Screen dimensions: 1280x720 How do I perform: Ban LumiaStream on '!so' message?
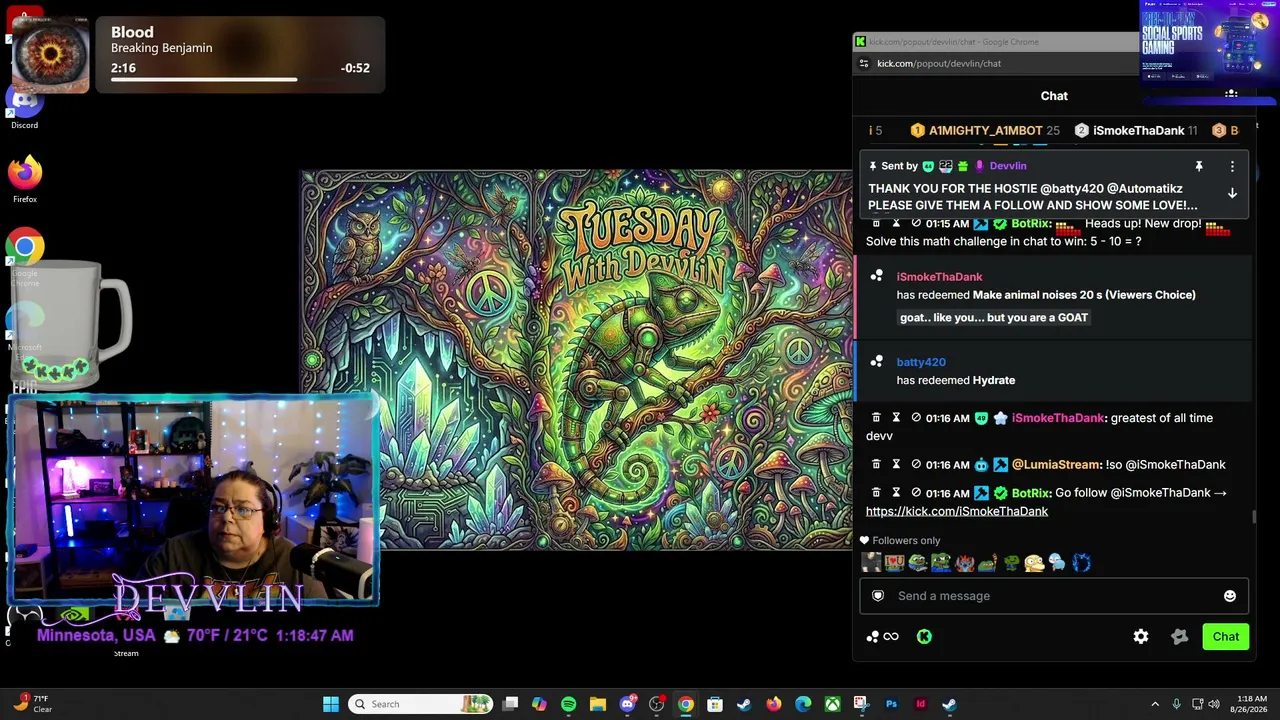[x=916, y=464]
